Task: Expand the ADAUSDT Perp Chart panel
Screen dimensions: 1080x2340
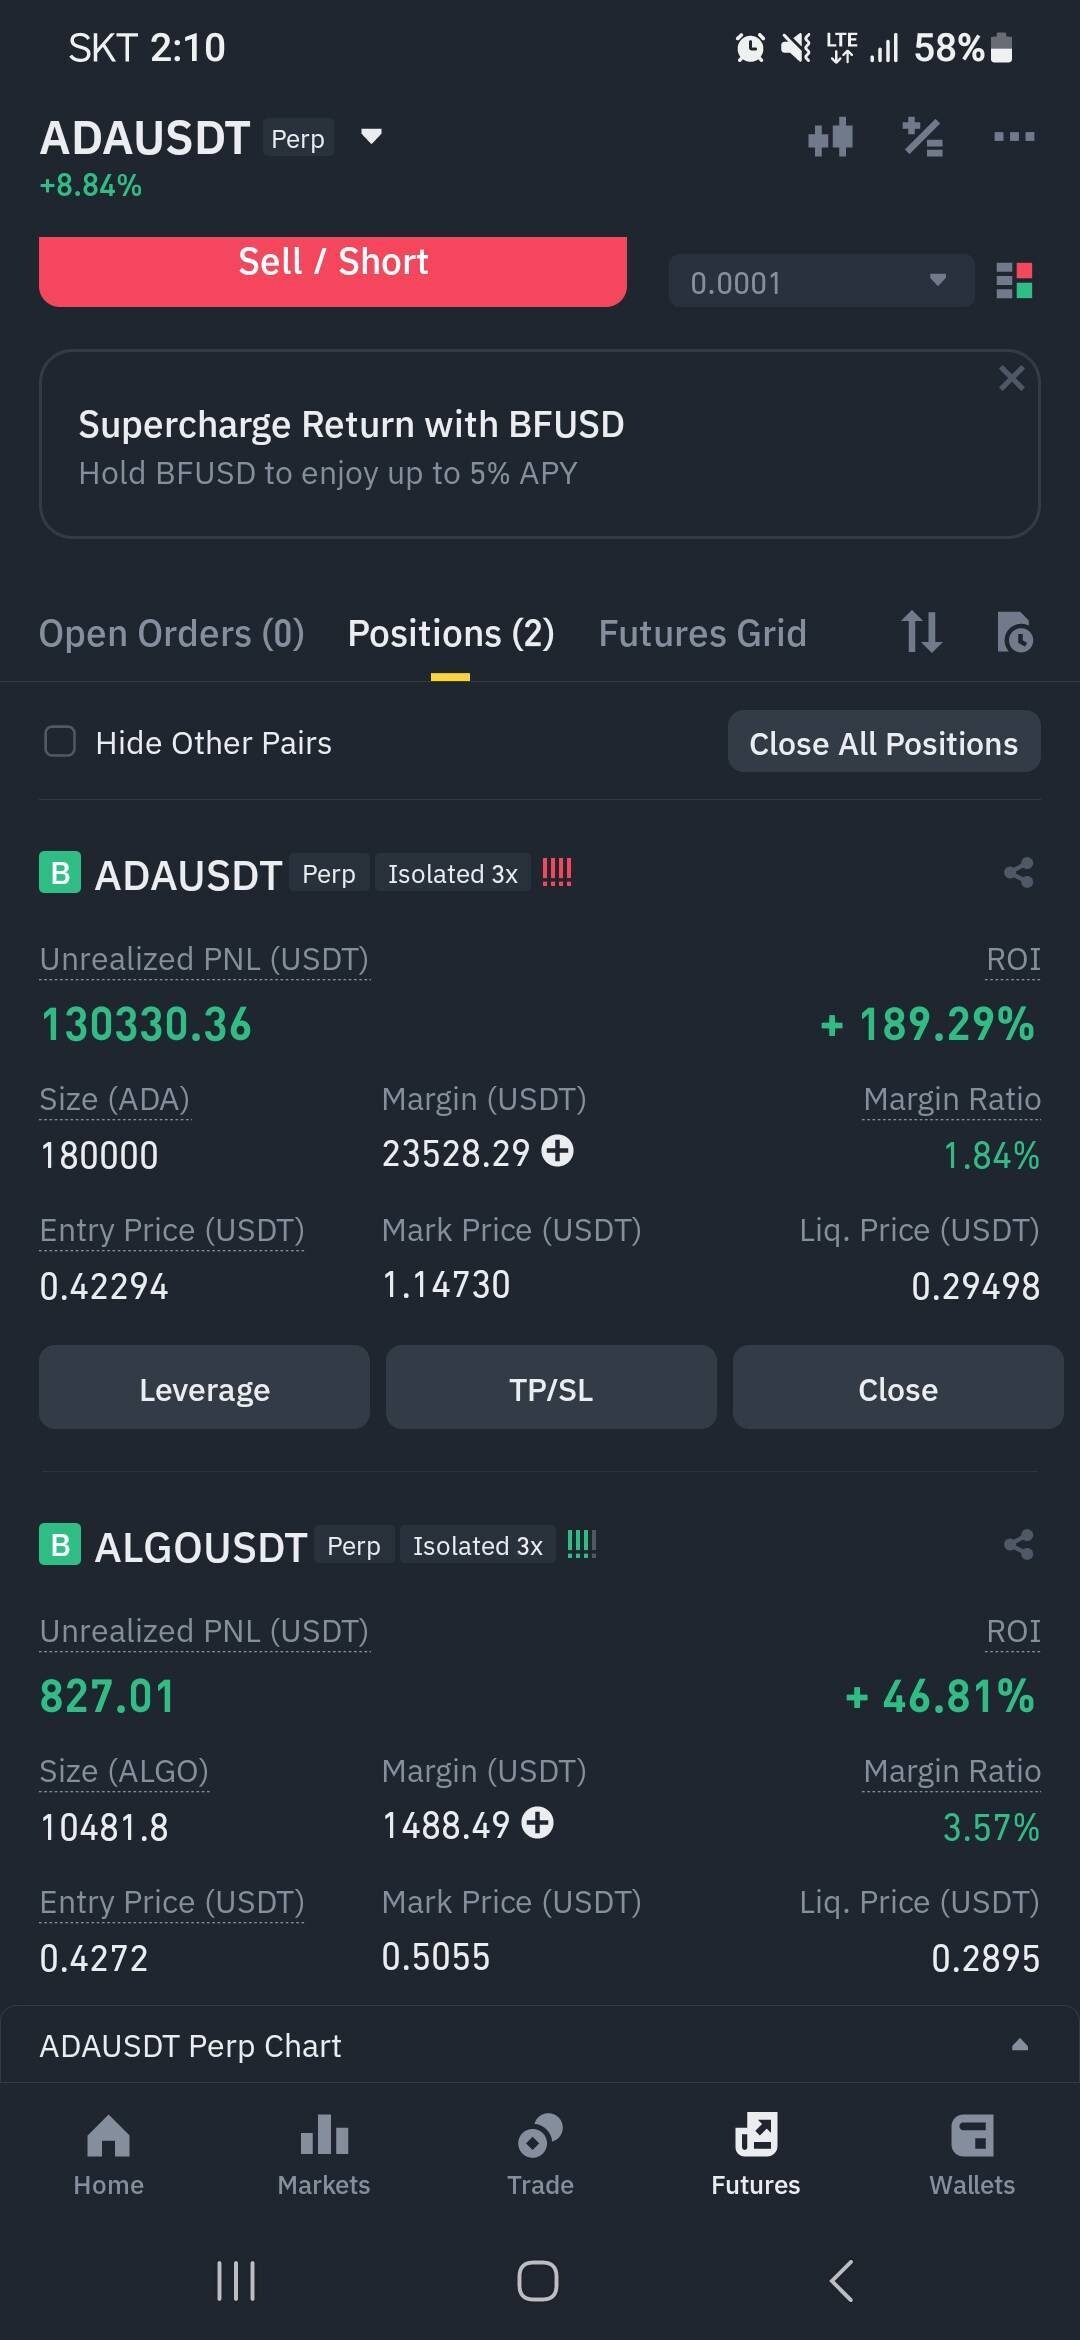Action: tap(1019, 2046)
